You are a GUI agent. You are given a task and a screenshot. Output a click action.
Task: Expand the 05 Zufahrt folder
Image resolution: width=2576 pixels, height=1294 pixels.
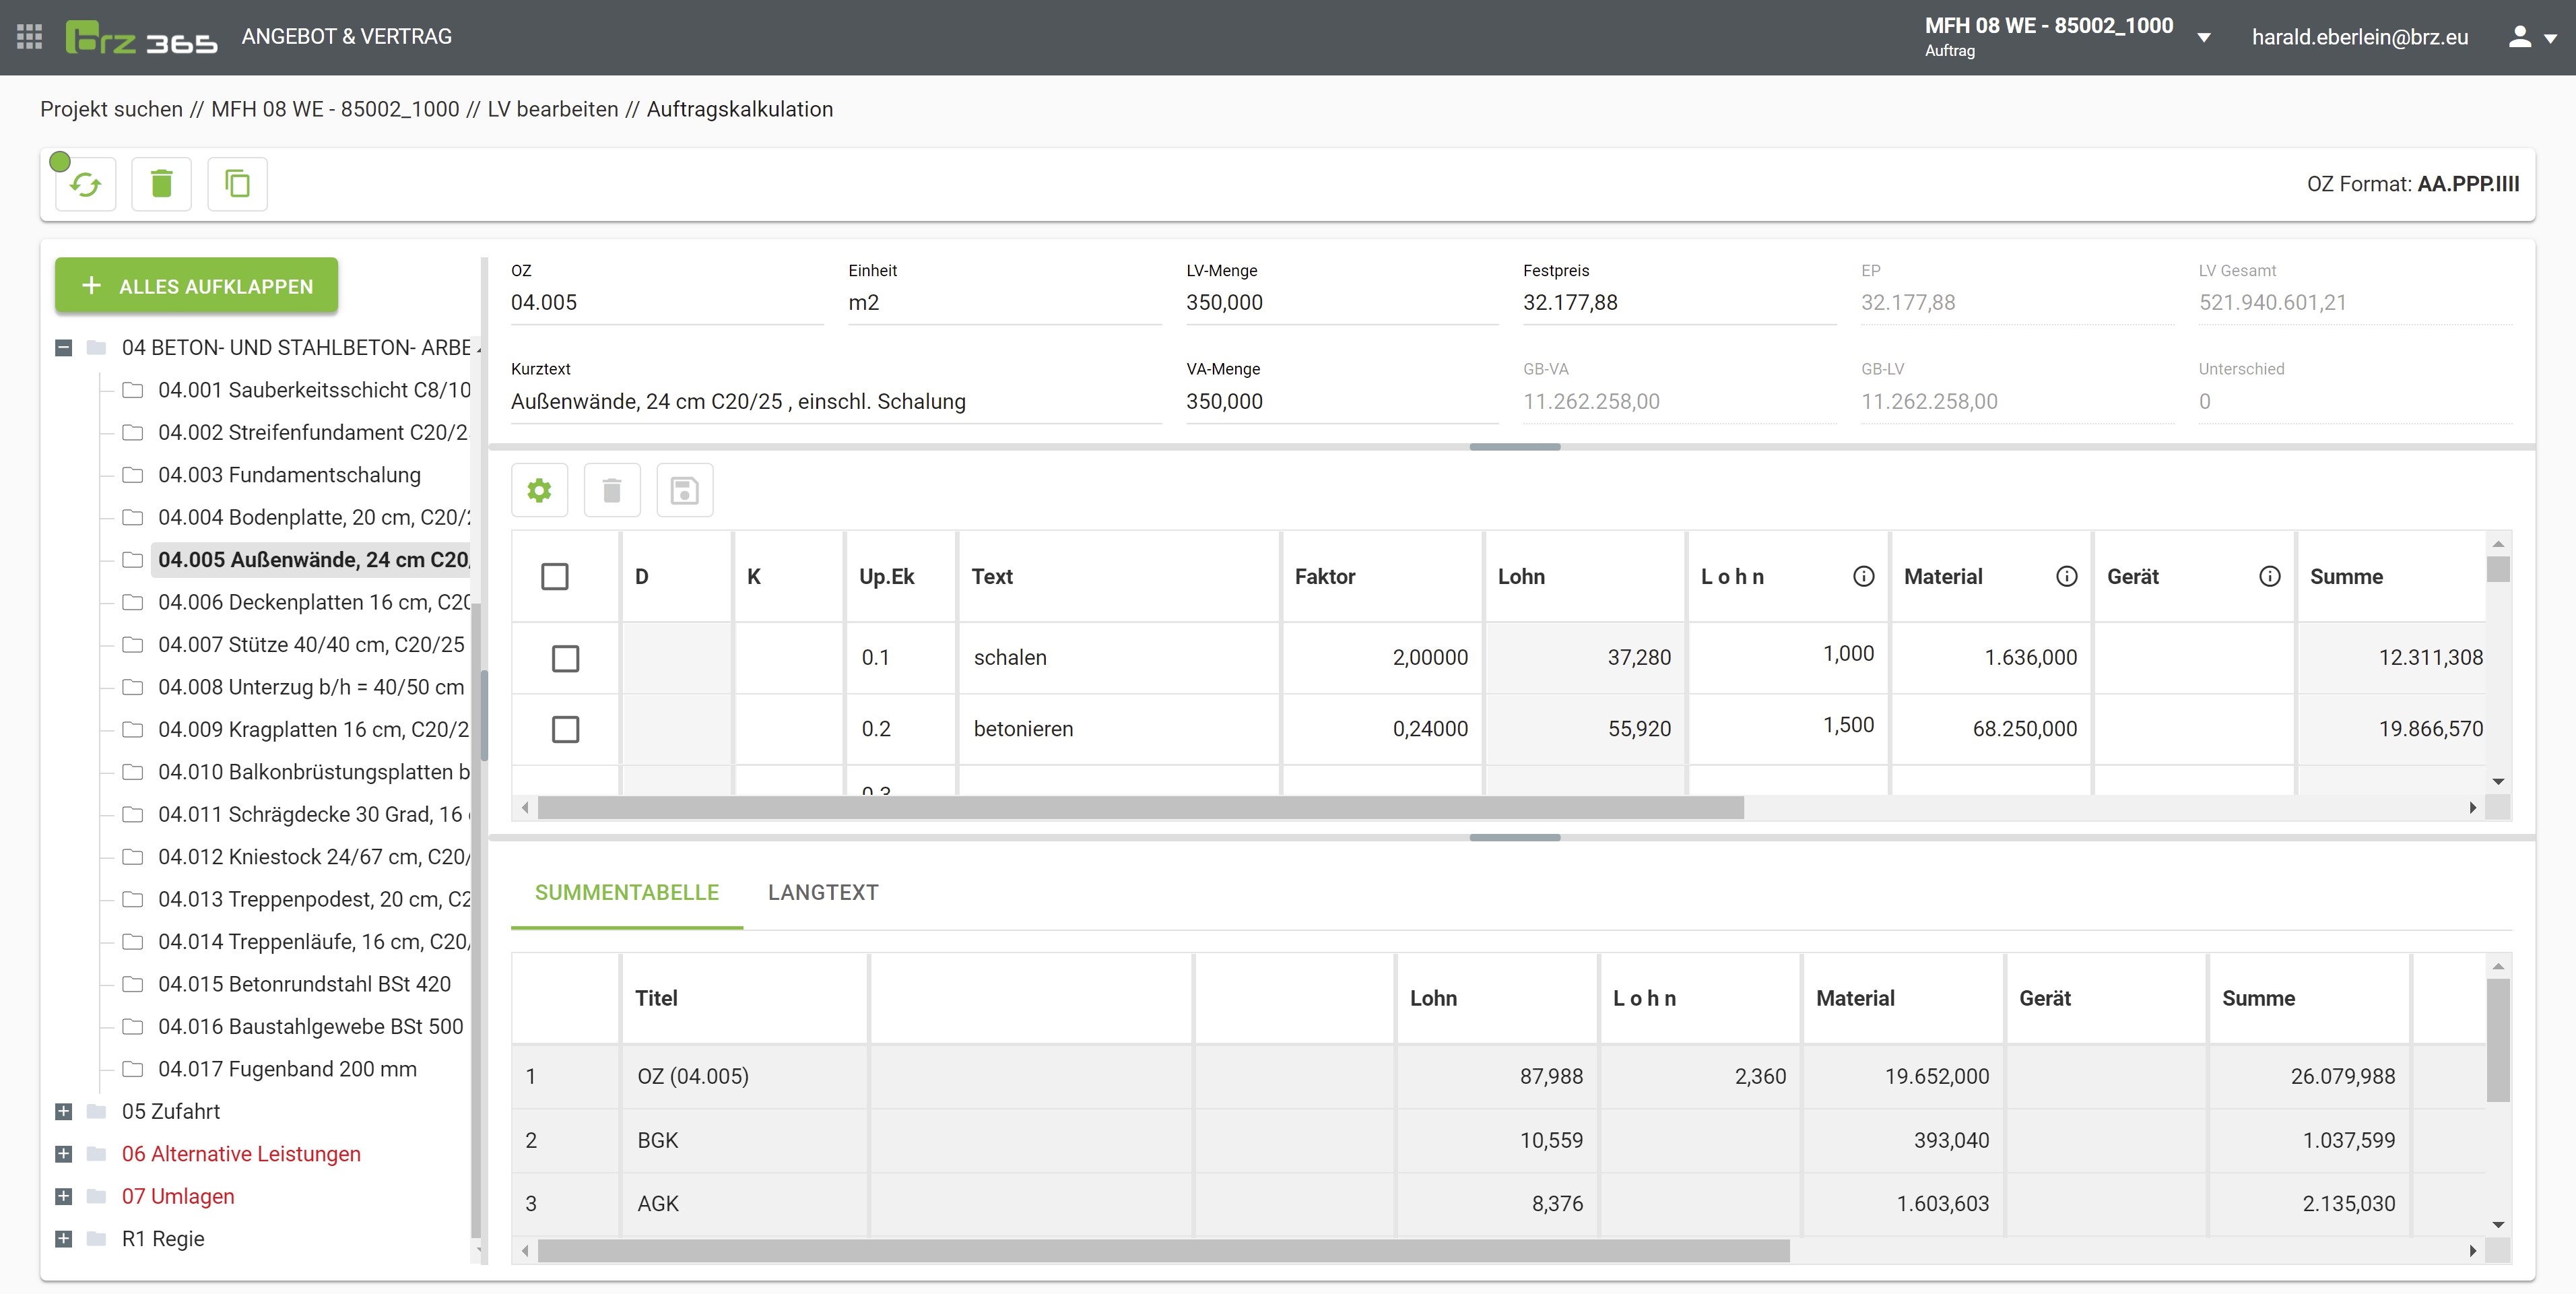click(x=64, y=1111)
